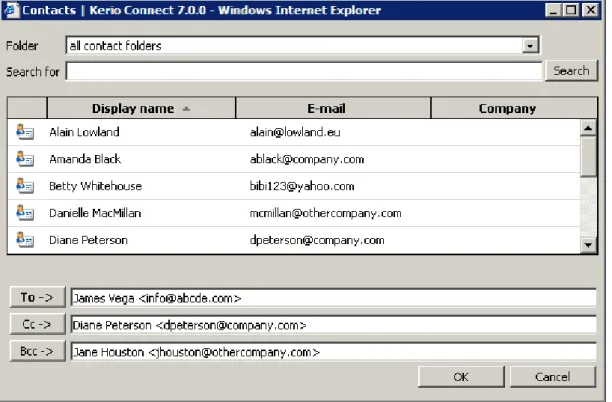The image size is (612, 402).
Task: Click email mcmillan@othercompany.com
Action: pyautogui.click(x=326, y=213)
